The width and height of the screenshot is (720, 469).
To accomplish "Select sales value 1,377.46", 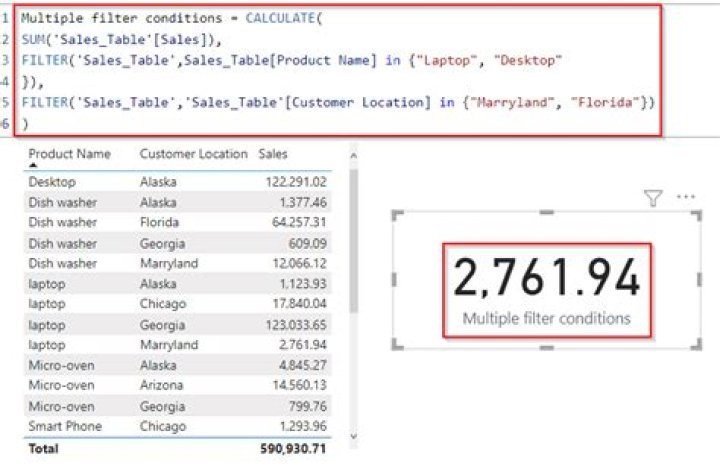I will tap(303, 203).
